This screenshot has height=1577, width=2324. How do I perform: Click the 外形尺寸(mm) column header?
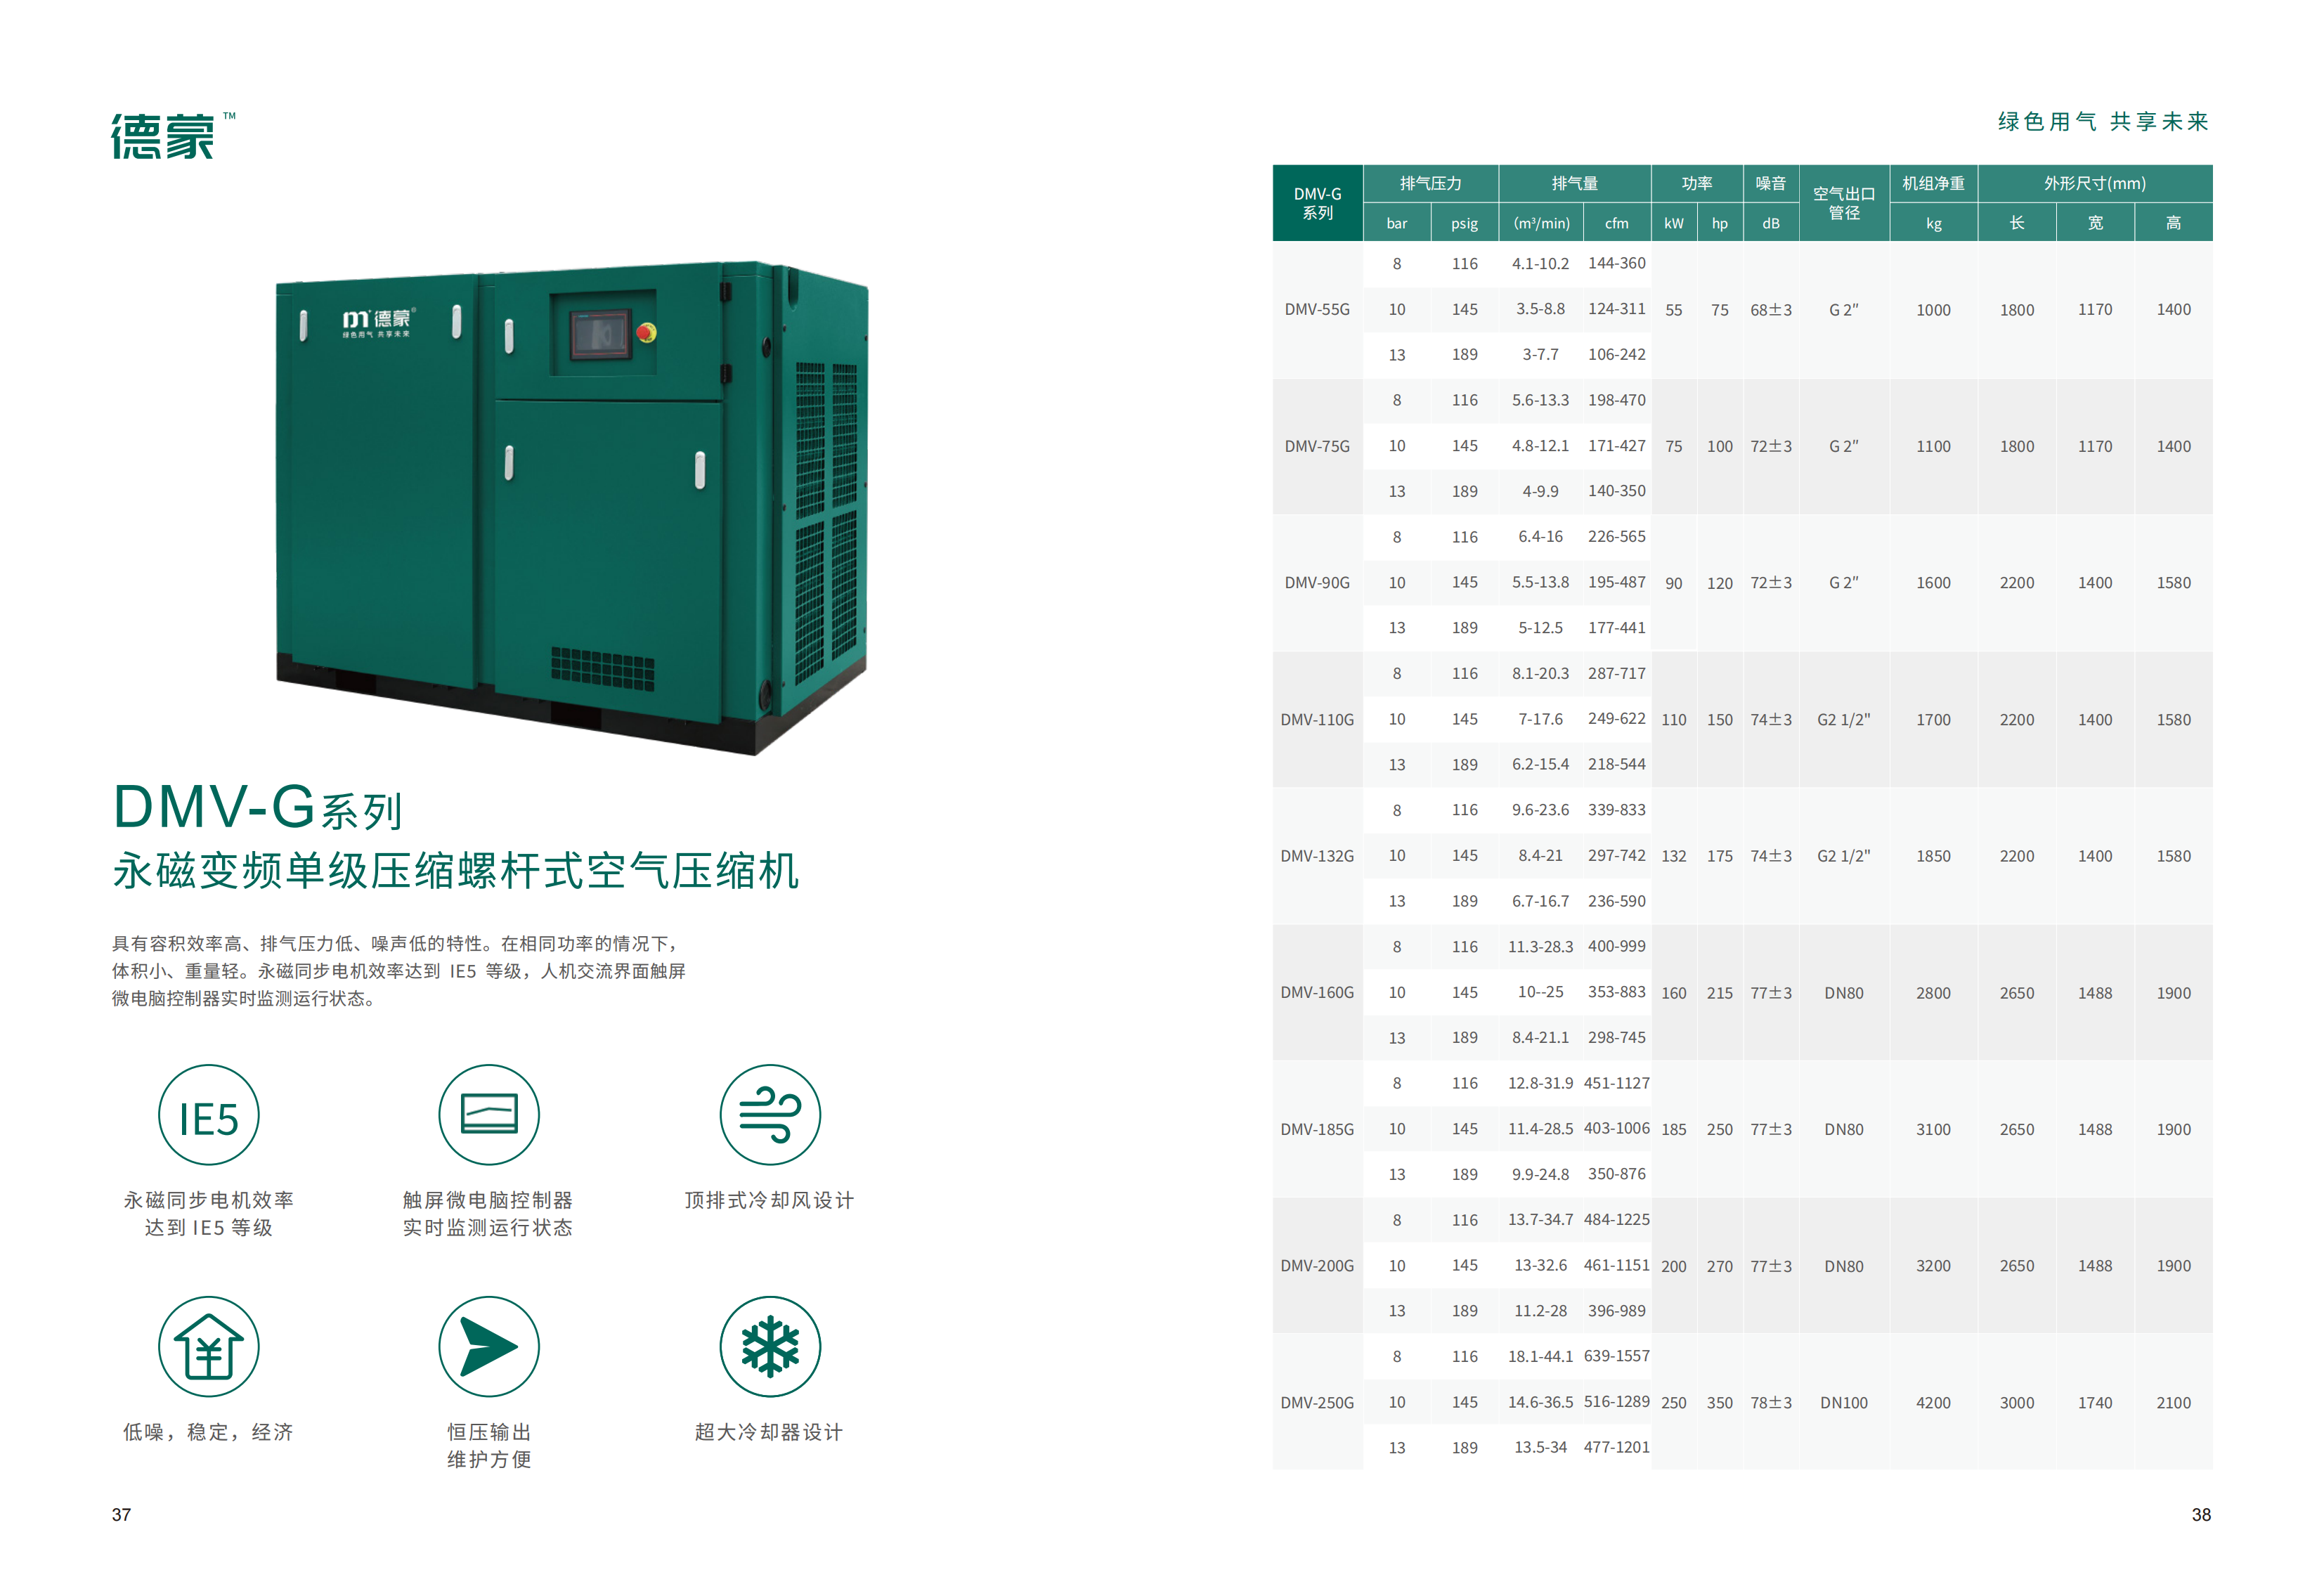coord(2094,183)
